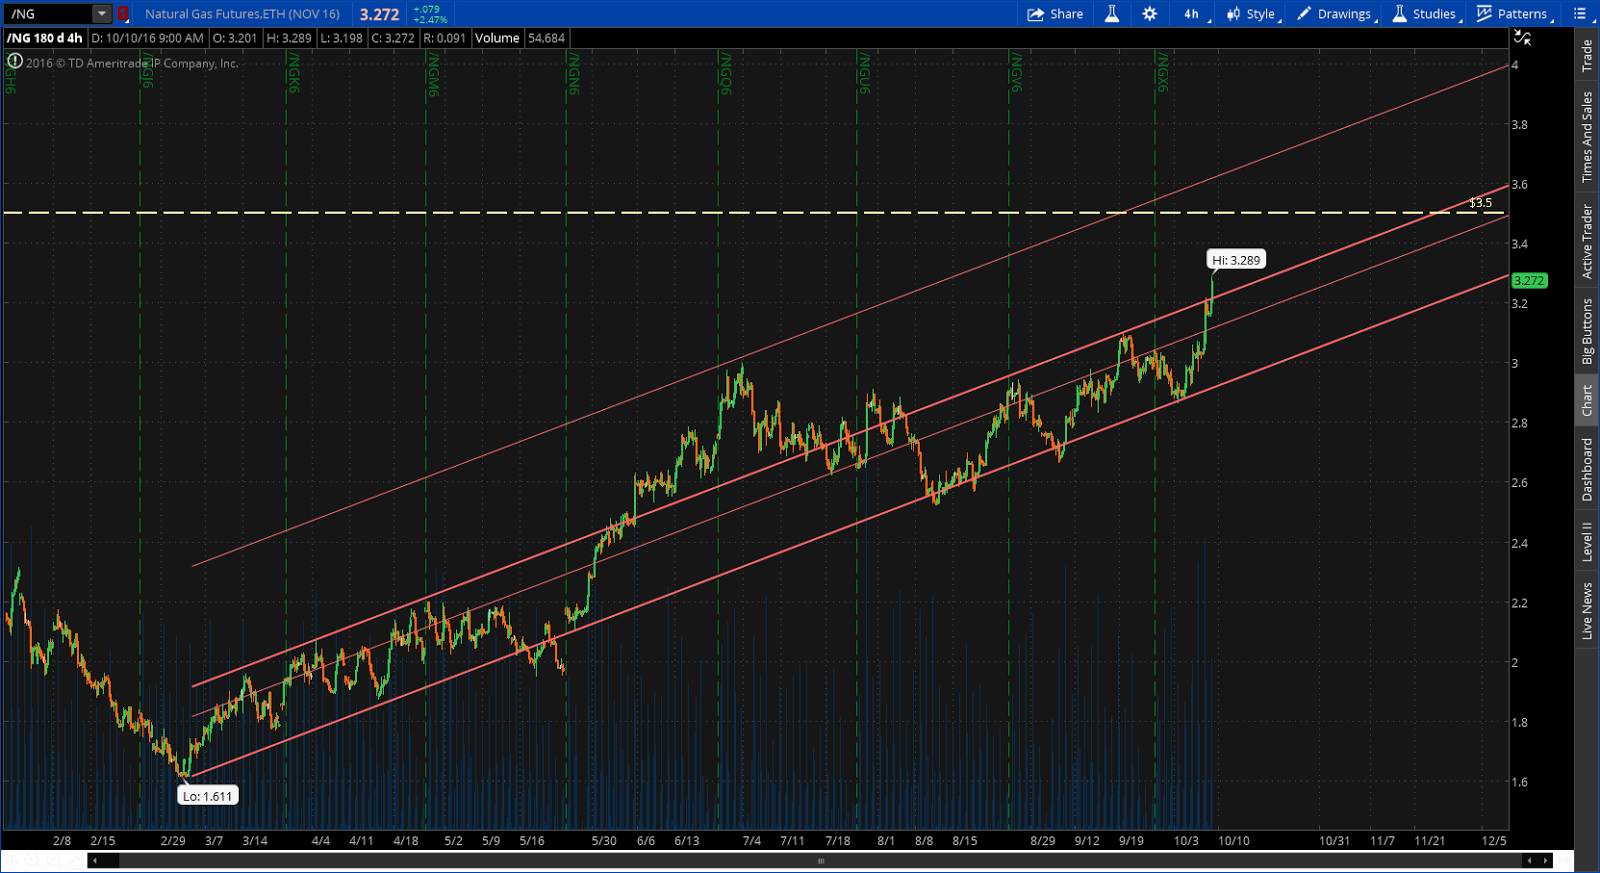This screenshot has width=1600, height=873.
Task: Click the /NG 180 d 4h chart label
Action: tap(45, 38)
